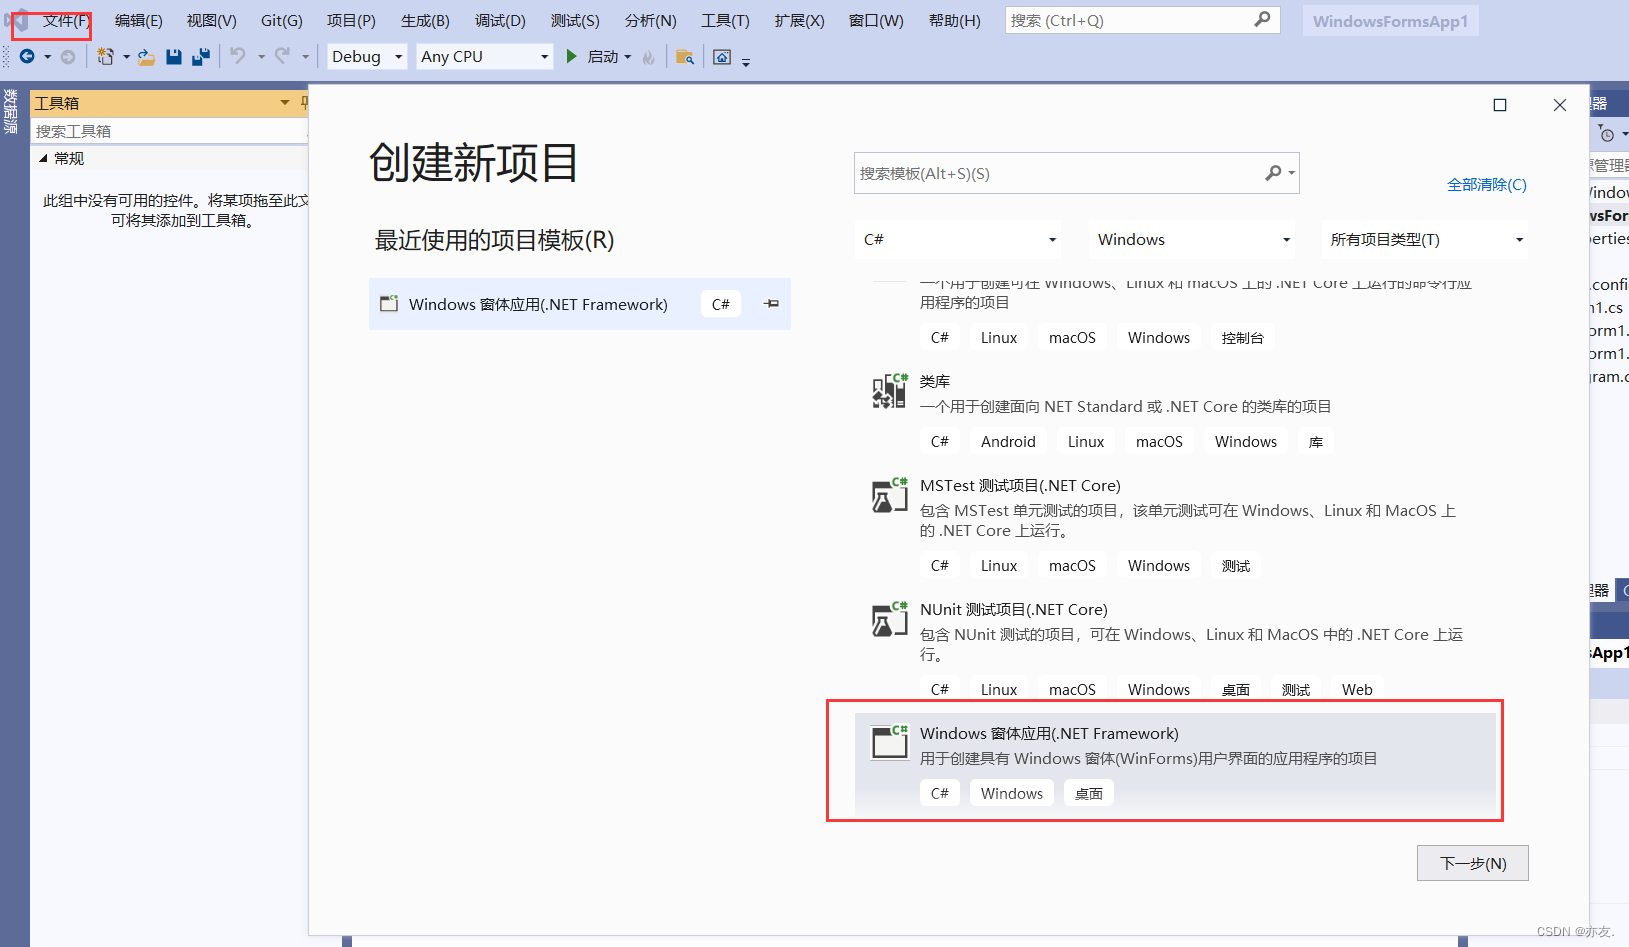Expand the toolbar overflow options arrow
The height and width of the screenshot is (947, 1629).
746,61
